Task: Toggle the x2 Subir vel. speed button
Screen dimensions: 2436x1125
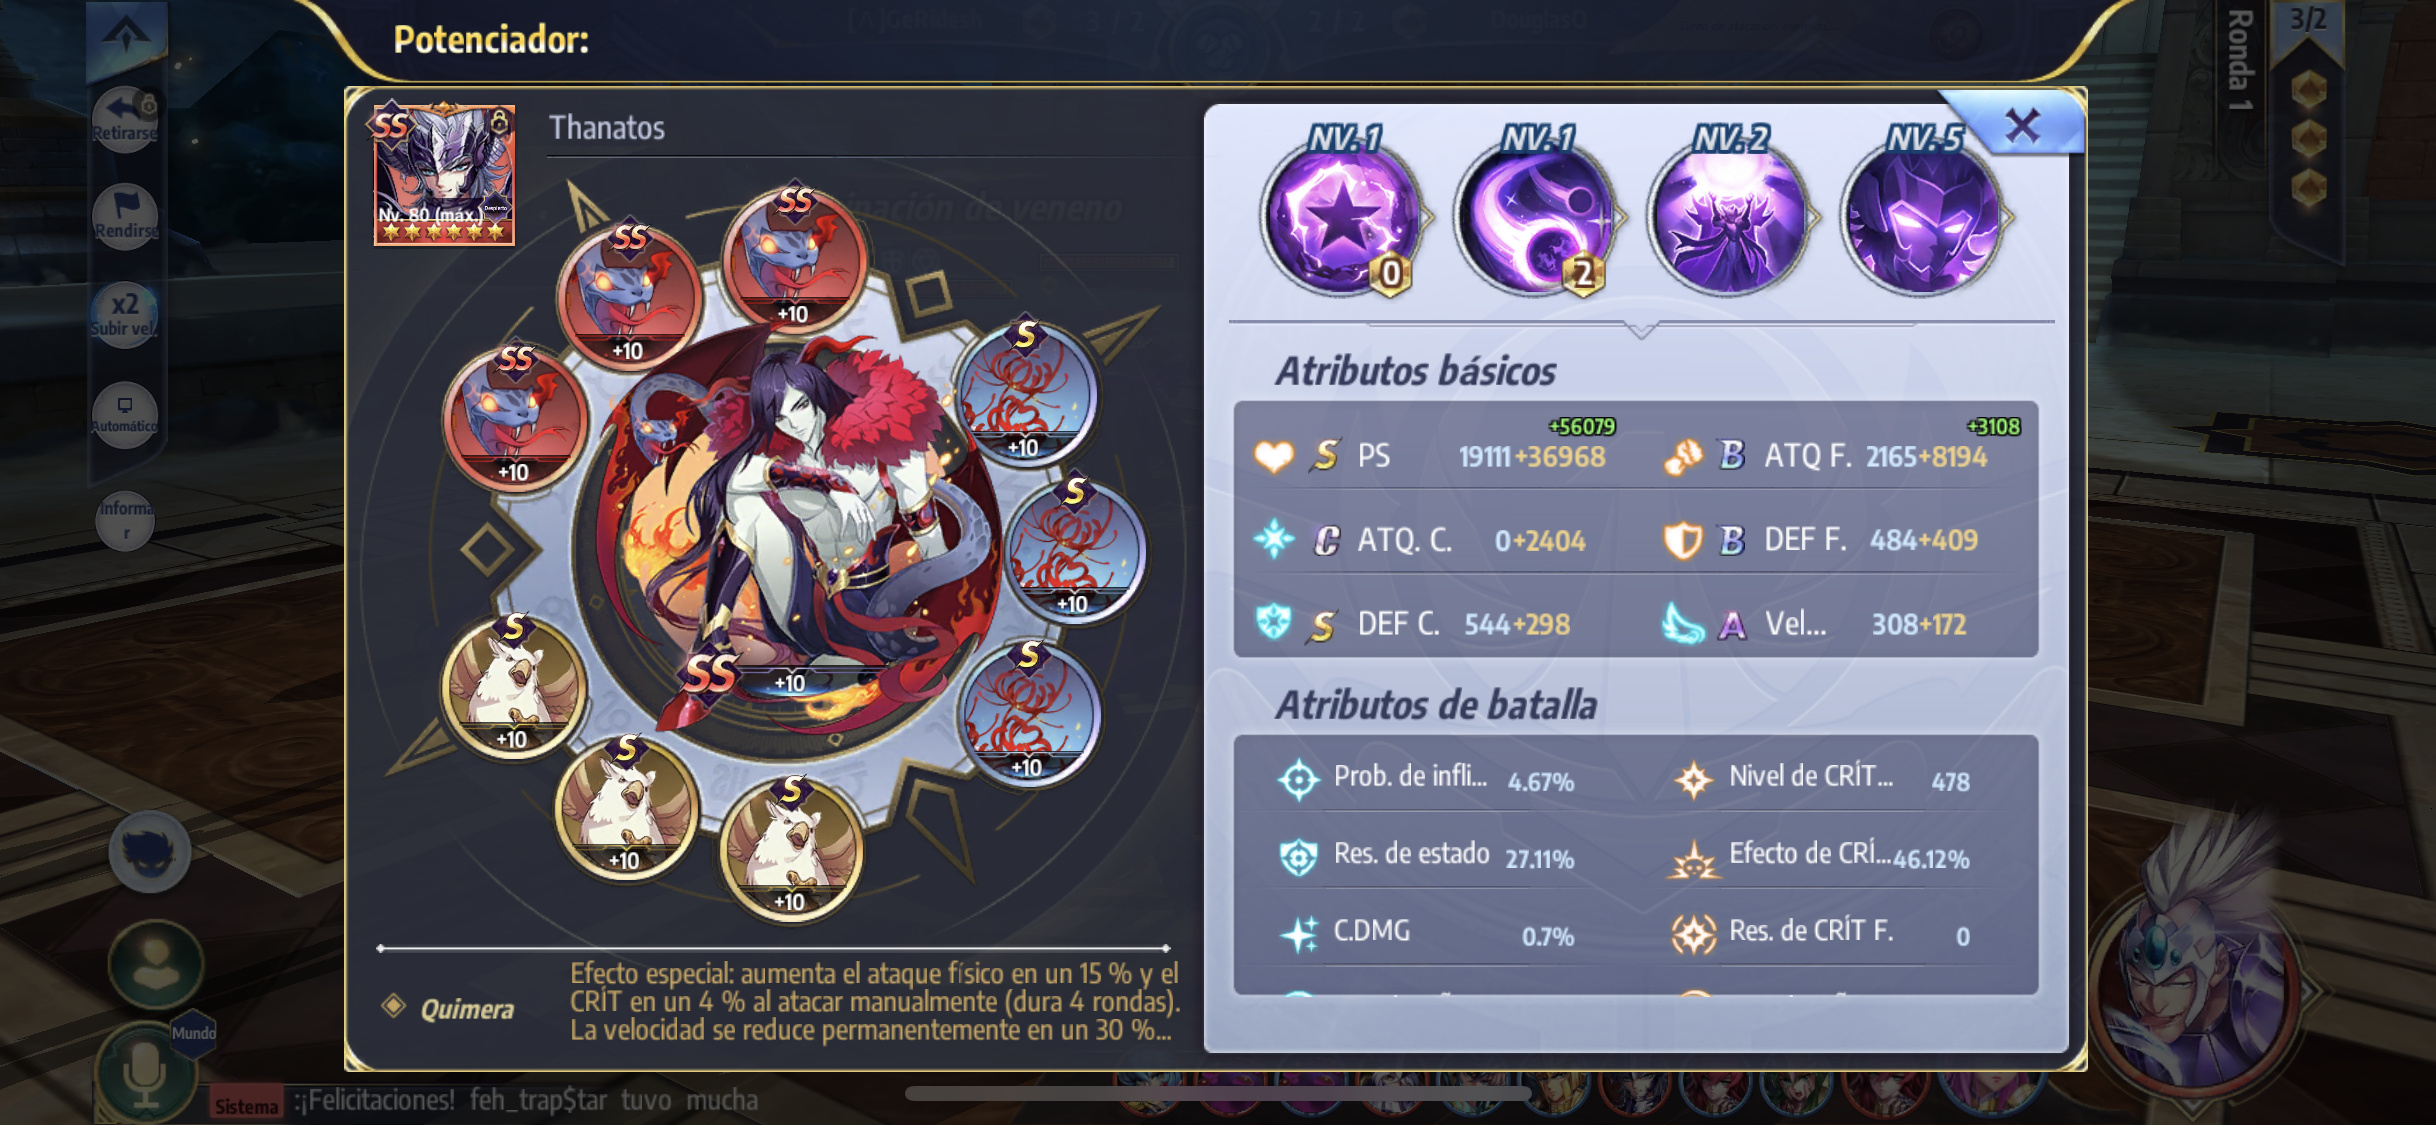Action: [x=124, y=314]
